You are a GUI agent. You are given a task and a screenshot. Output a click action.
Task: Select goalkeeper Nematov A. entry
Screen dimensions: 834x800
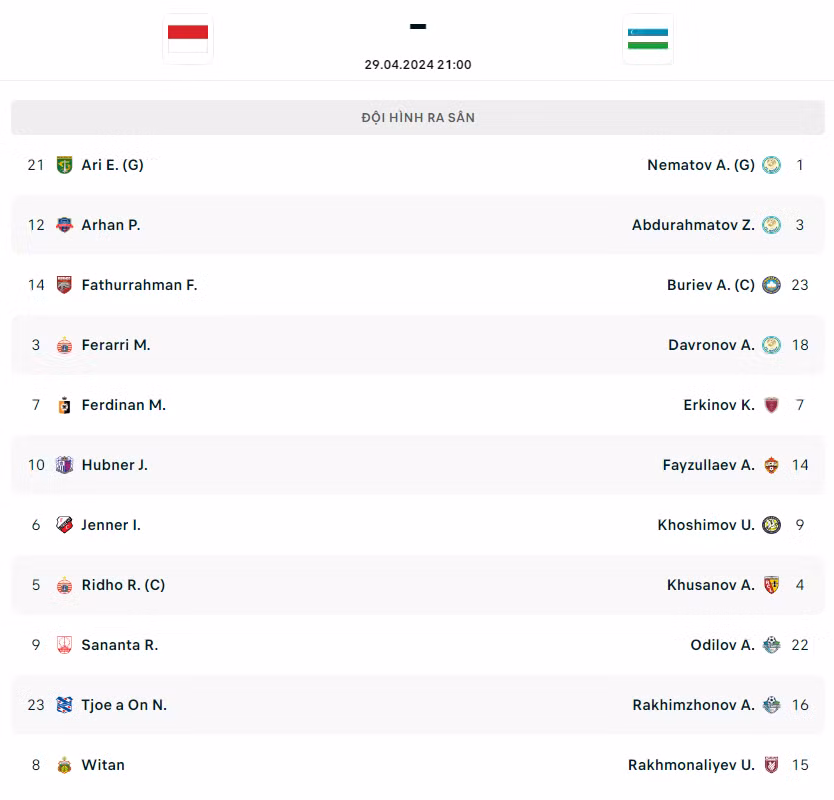click(x=700, y=165)
